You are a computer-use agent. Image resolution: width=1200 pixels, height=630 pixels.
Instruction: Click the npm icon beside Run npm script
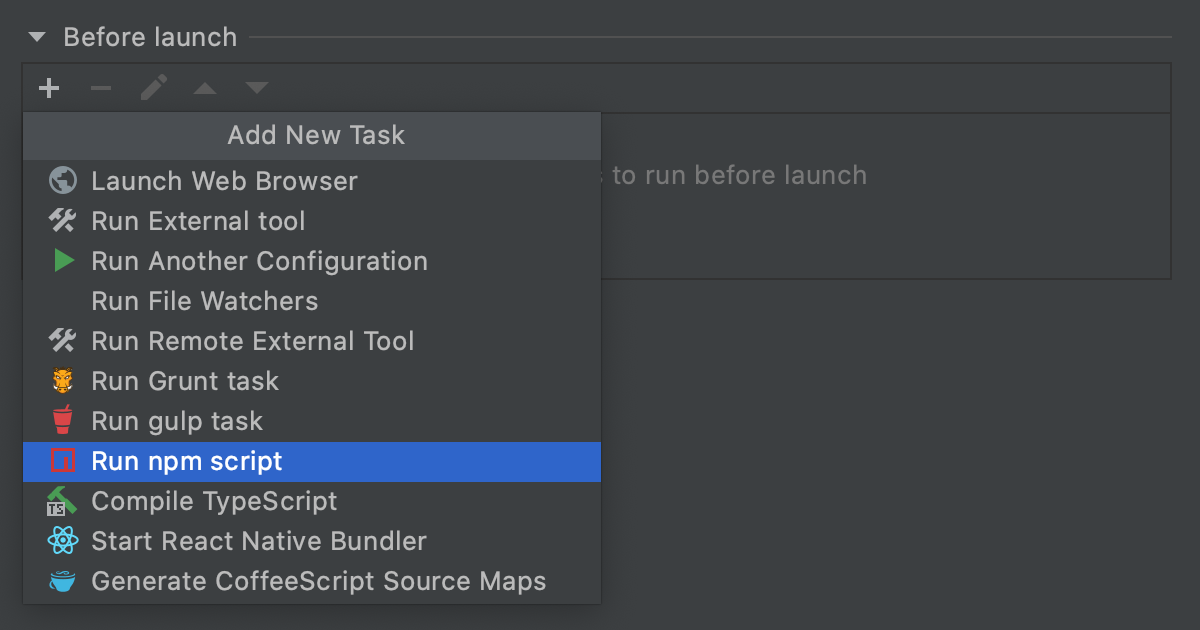[x=62, y=462]
